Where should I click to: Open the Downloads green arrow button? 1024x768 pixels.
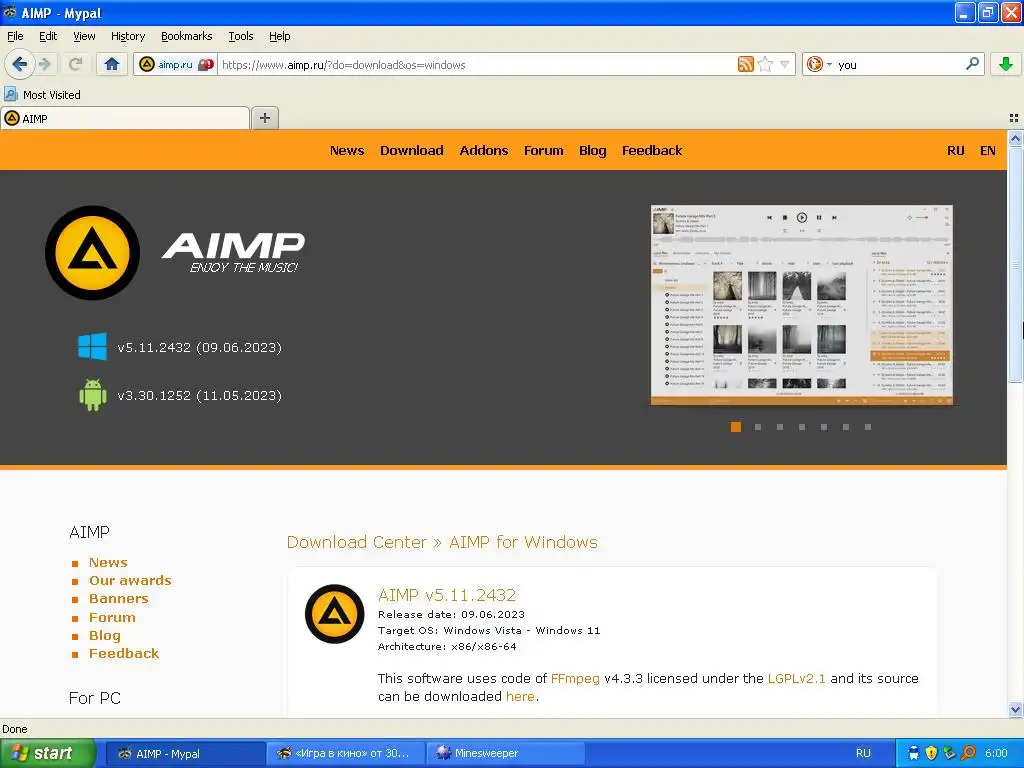click(x=1006, y=64)
